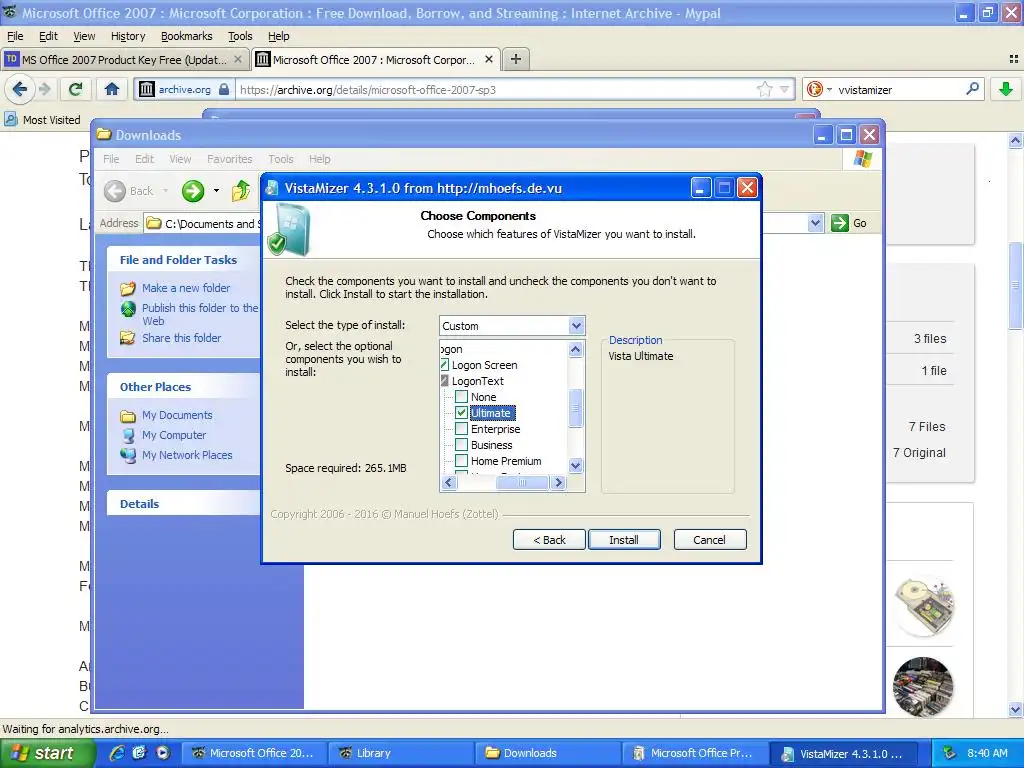Bookmark this page with the star
1024x768 pixels.
[764, 89]
